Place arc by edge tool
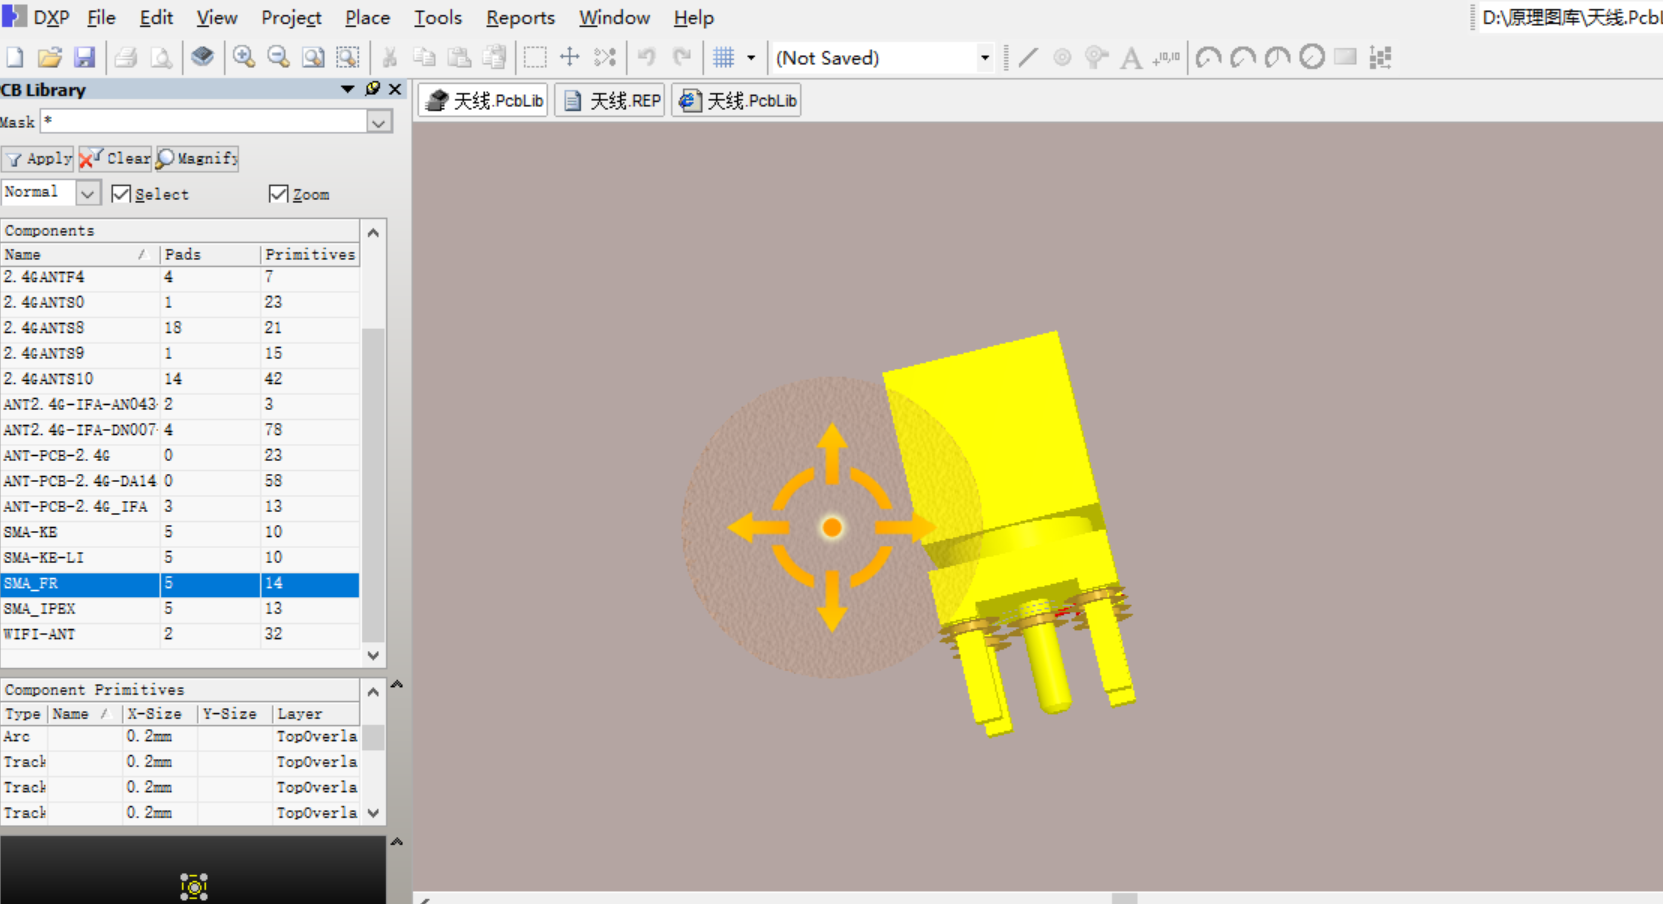Viewport: 1663px width, 904px height. tap(1243, 57)
